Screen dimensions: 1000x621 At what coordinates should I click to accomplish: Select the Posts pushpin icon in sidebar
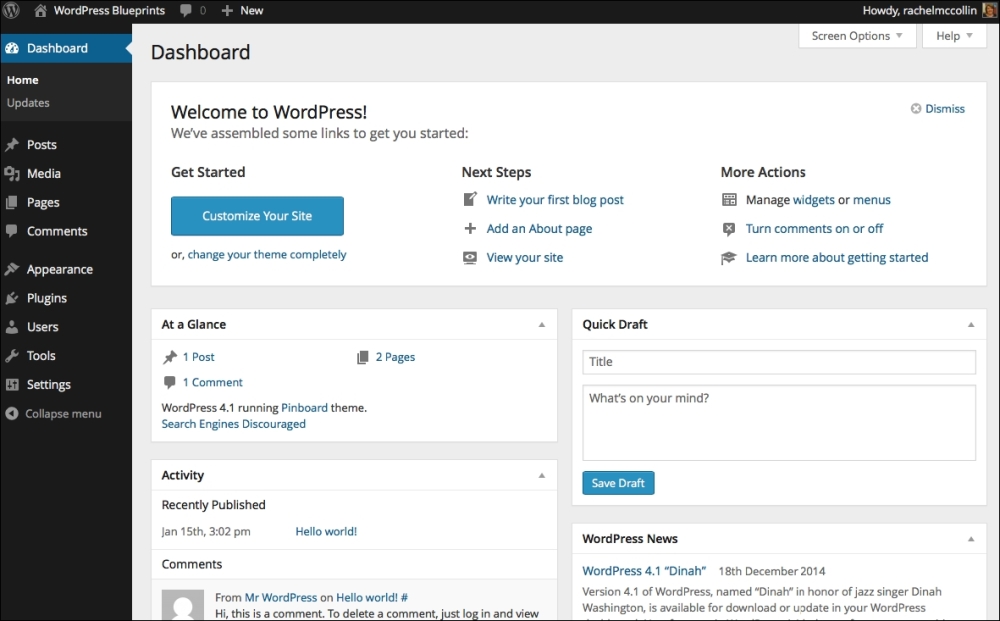click(12, 145)
